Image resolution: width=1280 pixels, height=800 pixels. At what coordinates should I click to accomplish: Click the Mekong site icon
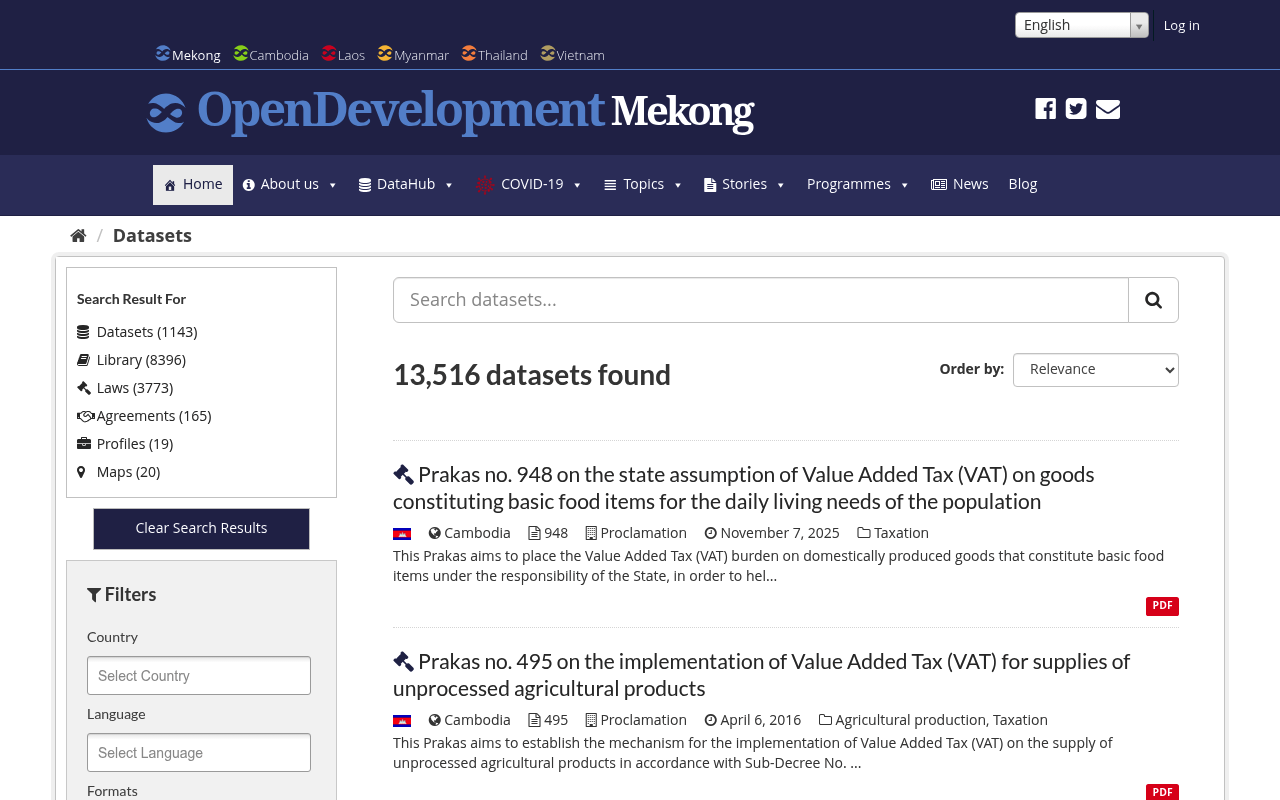pyautogui.click(x=163, y=53)
